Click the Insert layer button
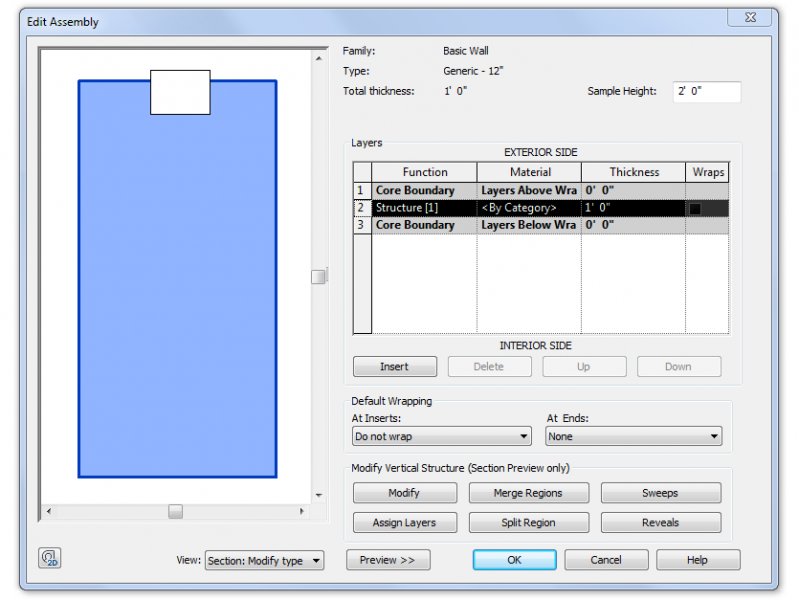The width and height of the screenshot is (799, 600). (x=395, y=367)
